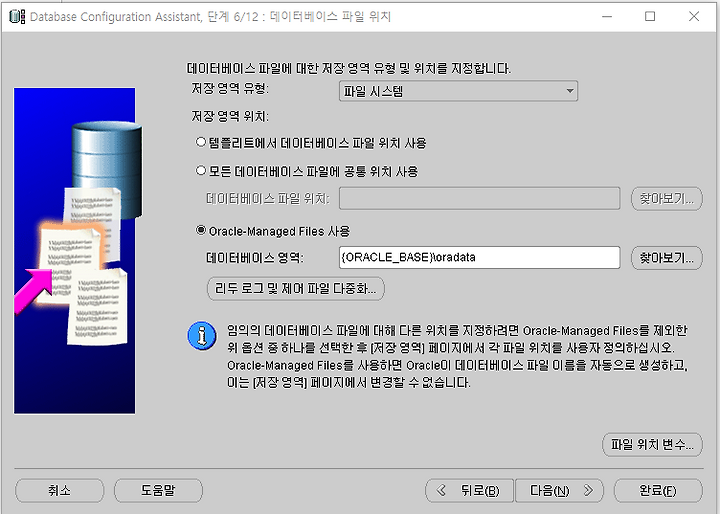Proceed with 다음(N) button
The width and height of the screenshot is (720, 514).
[x=559, y=491]
